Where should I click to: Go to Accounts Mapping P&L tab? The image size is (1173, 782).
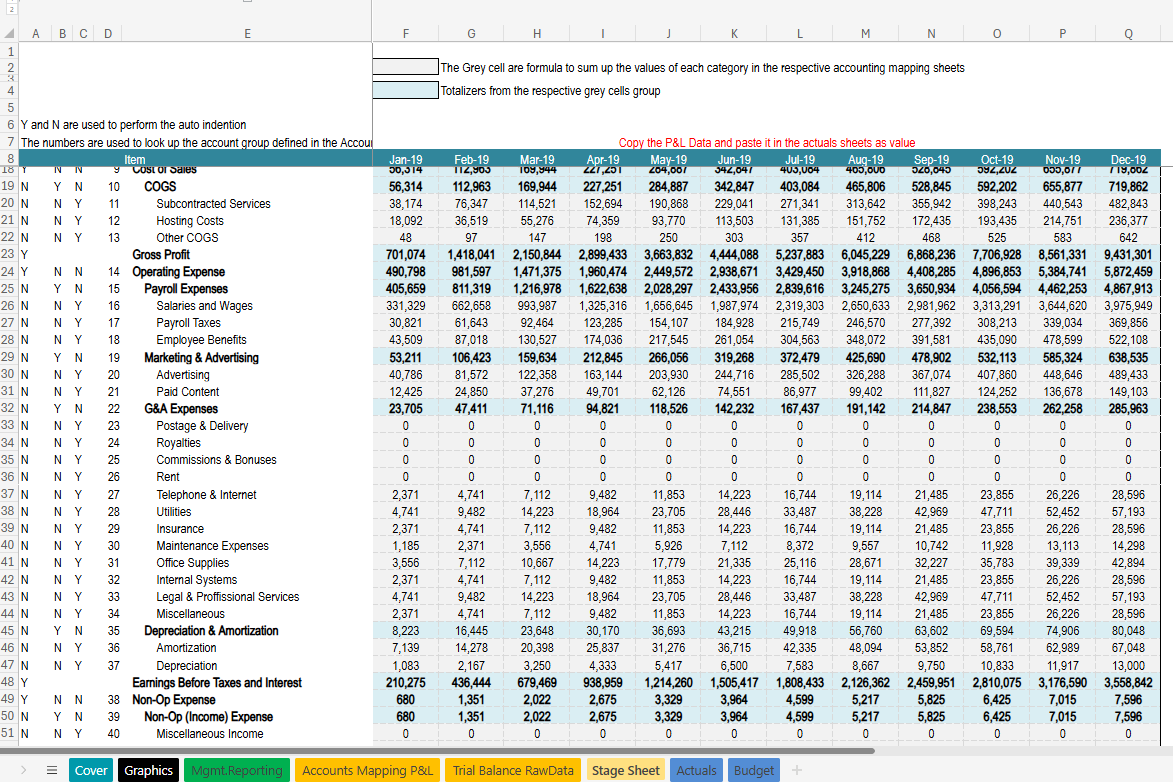[x=367, y=770]
